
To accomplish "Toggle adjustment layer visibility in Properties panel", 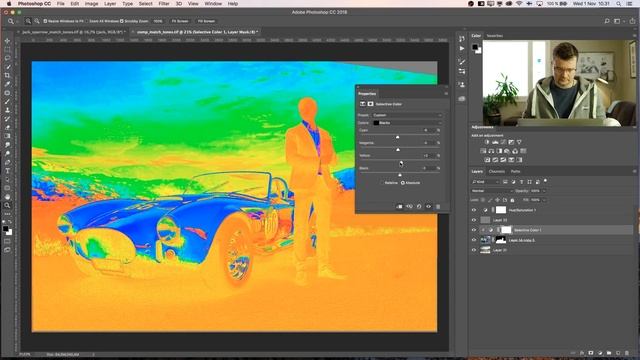I will pyautogui.click(x=429, y=207).
